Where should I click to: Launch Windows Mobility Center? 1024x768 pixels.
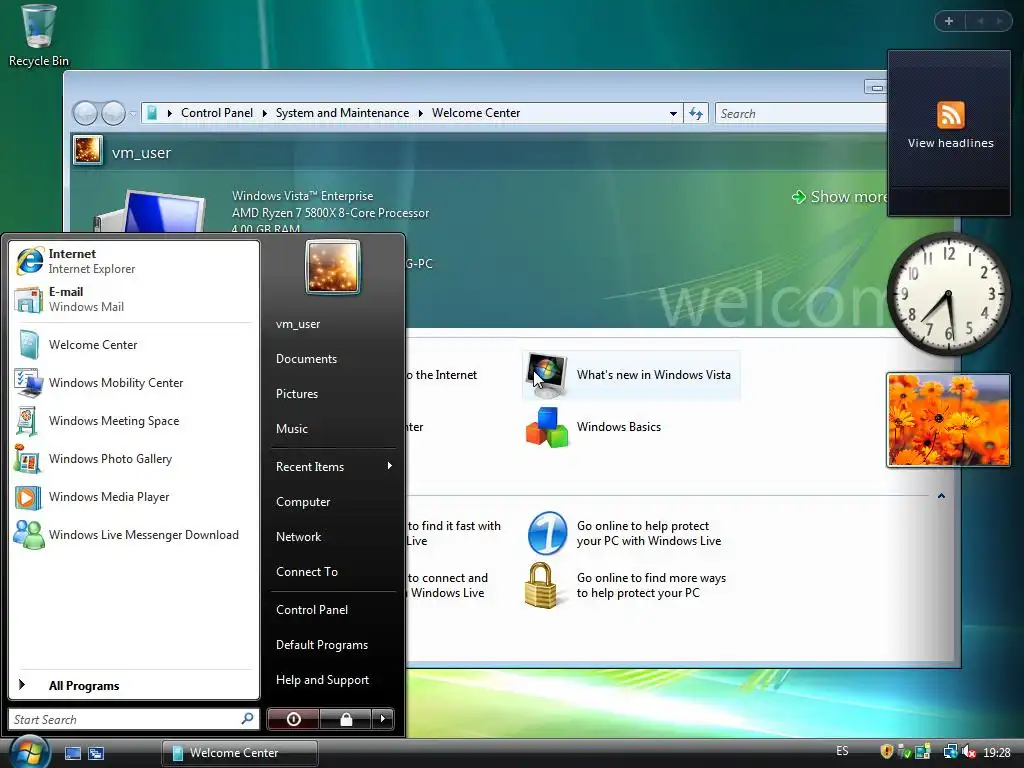[134, 383]
